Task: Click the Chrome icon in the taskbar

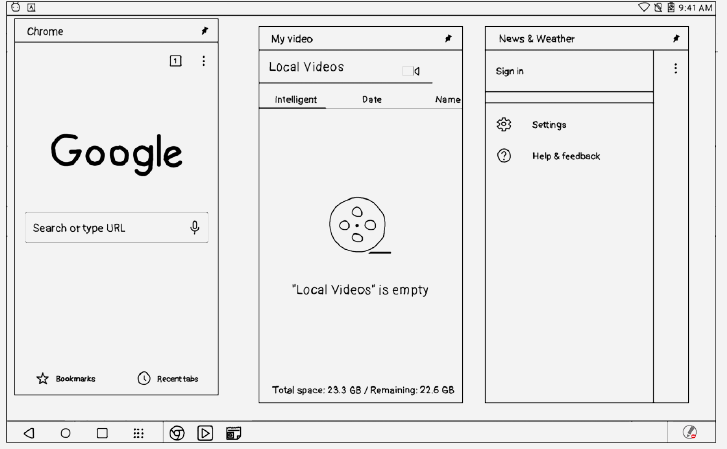Action: (177, 433)
